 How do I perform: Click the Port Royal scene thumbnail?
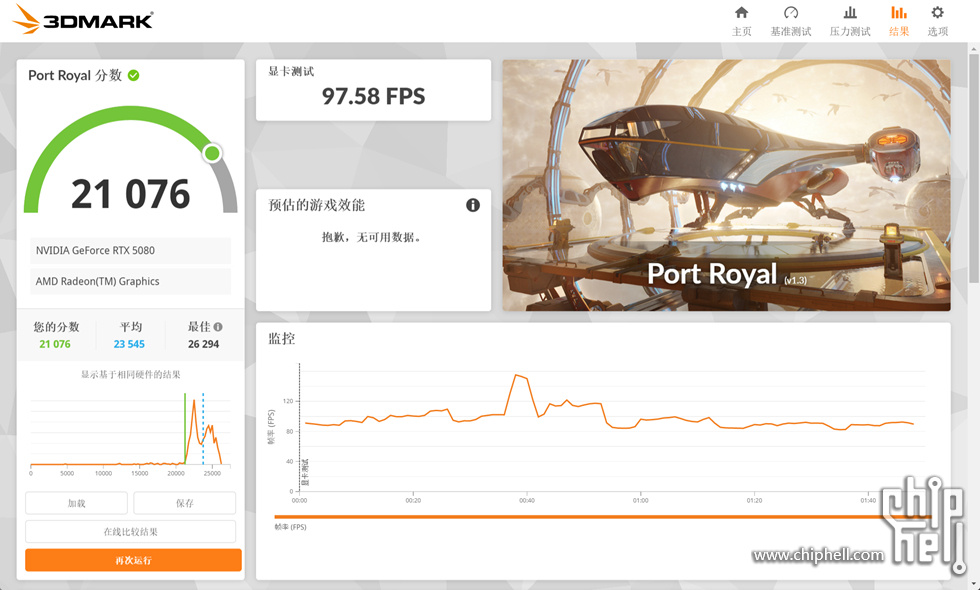(x=726, y=185)
